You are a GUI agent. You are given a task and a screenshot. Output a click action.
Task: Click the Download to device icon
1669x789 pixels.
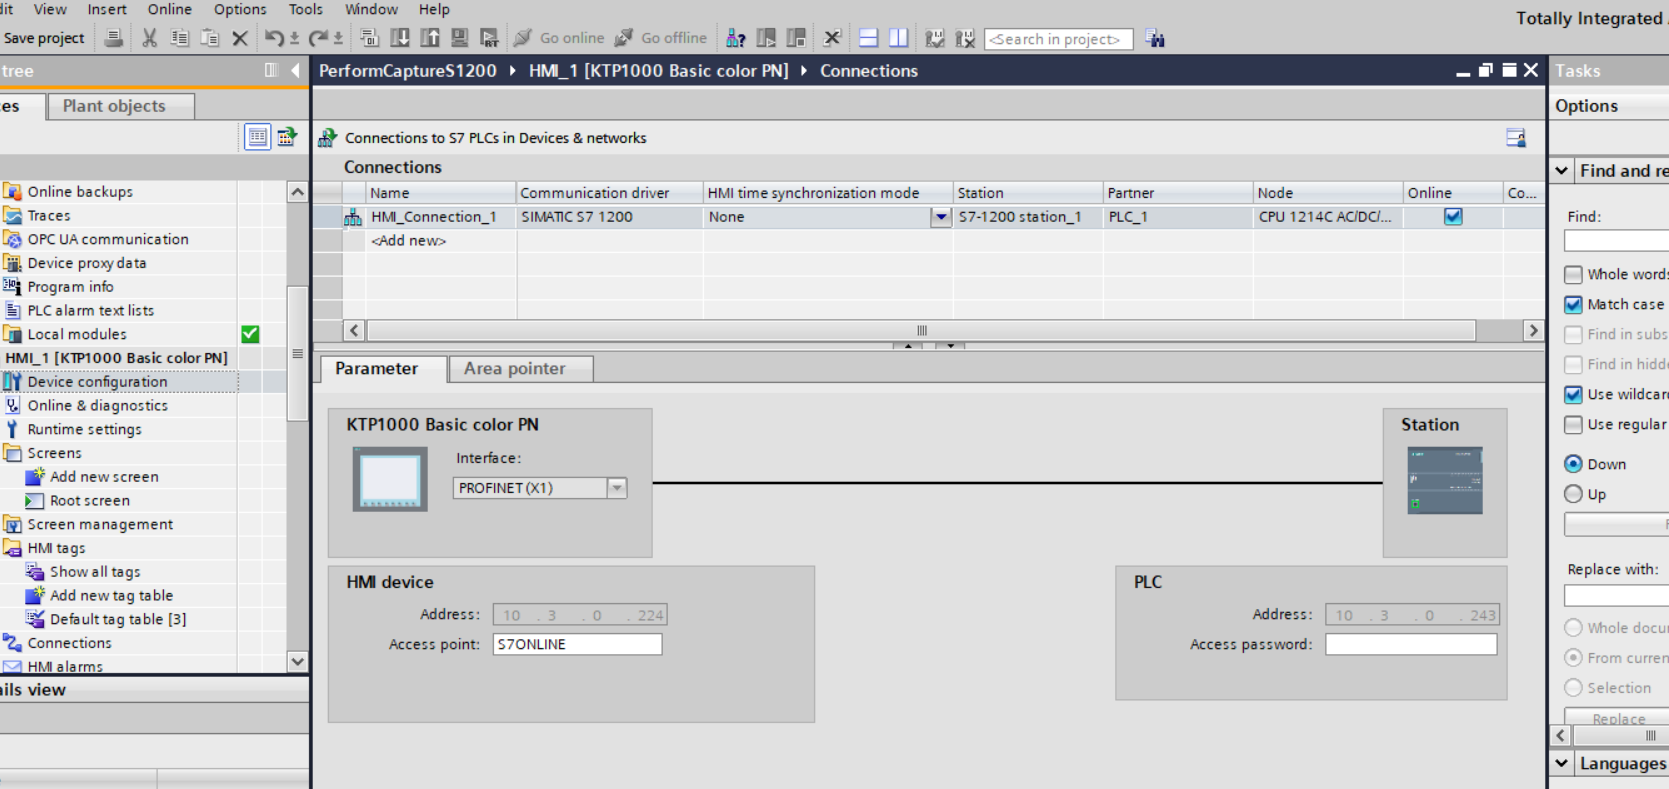coord(400,38)
